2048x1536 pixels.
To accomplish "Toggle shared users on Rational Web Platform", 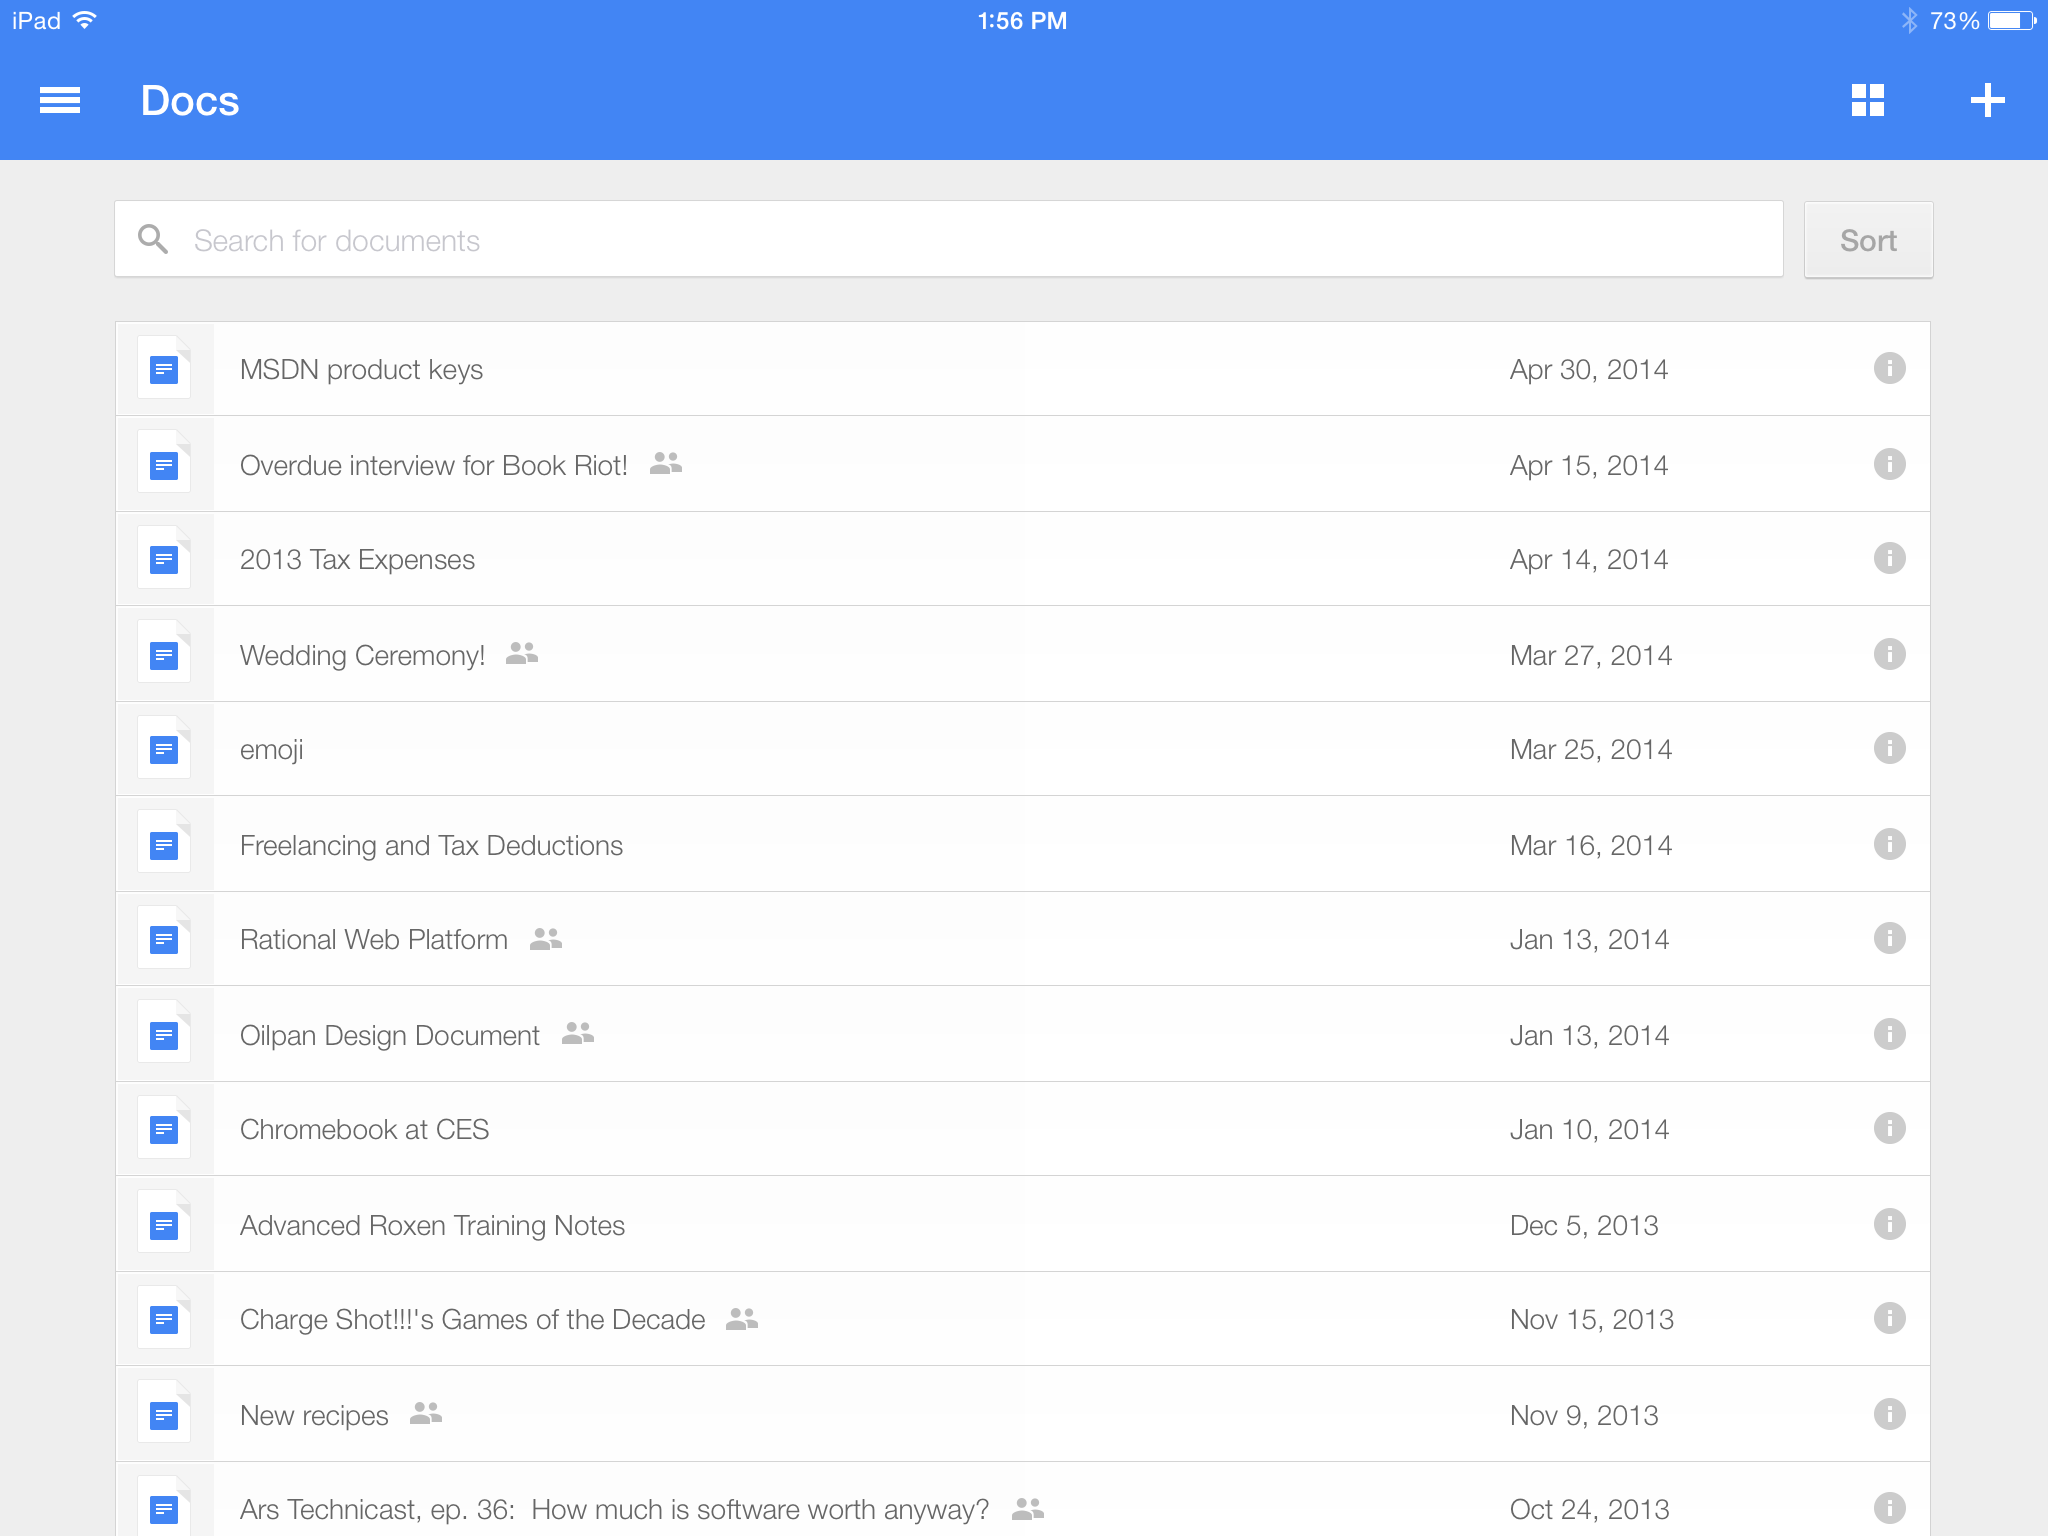I will point(545,939).
